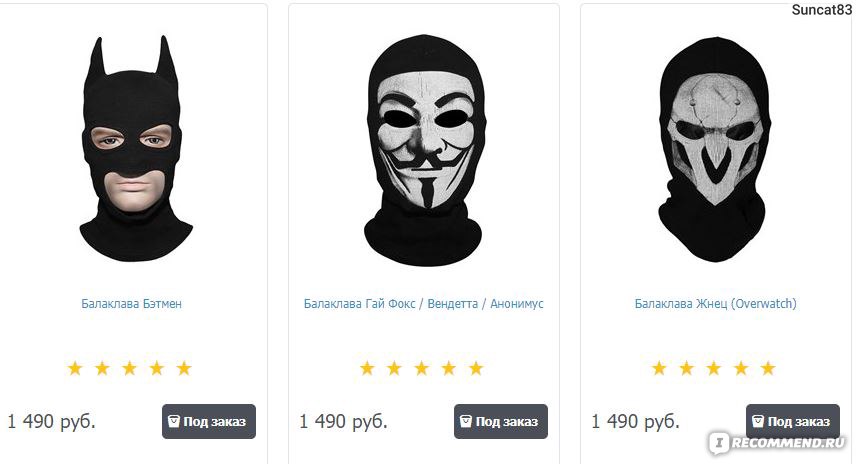Click the 1 490 руб. price of the Batman balaclava
856x464 pixels.
coord(51,421)
